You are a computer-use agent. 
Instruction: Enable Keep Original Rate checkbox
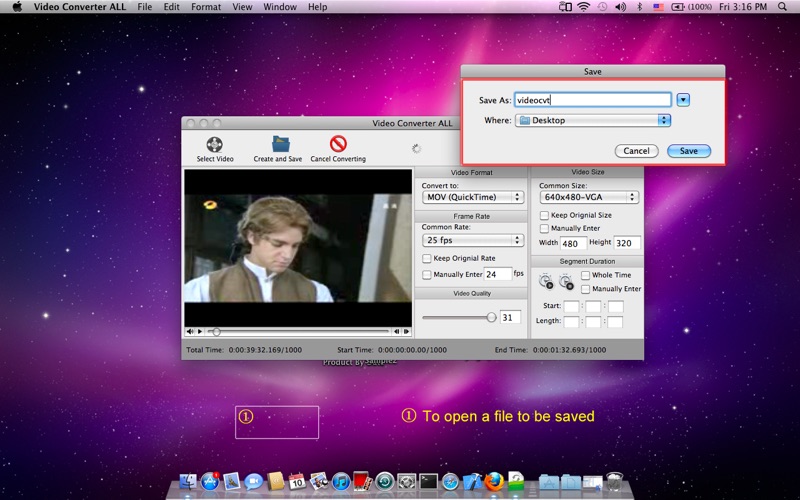pyautogui.click(x=427, y=258)
